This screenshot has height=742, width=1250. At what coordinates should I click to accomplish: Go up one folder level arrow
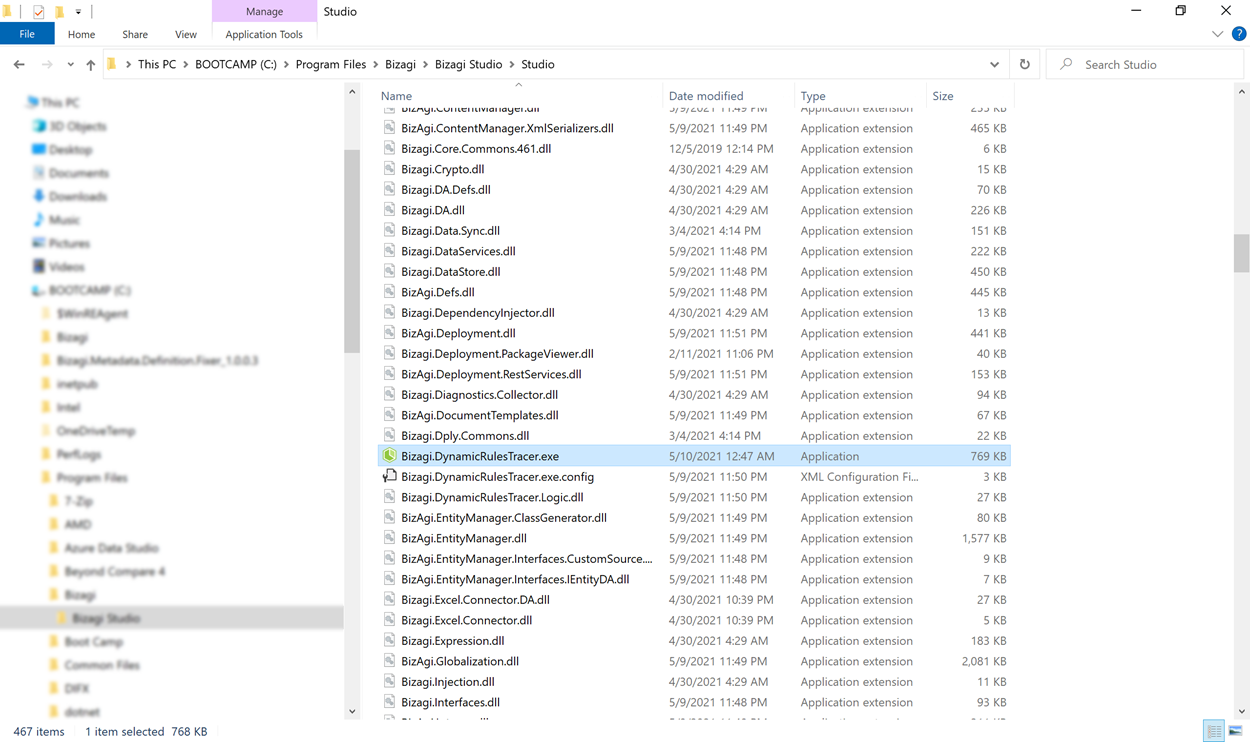(x=91, y=64)
